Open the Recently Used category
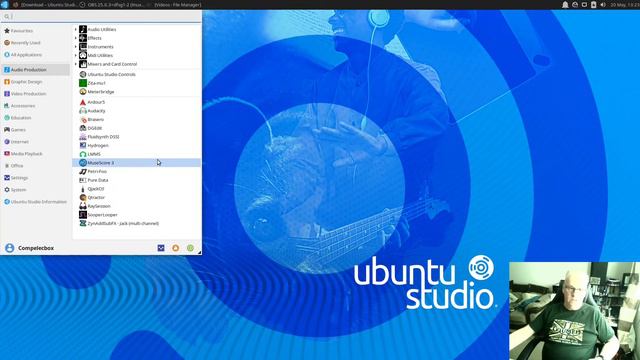This screenshot has width=640, height=360. (36, 42)
